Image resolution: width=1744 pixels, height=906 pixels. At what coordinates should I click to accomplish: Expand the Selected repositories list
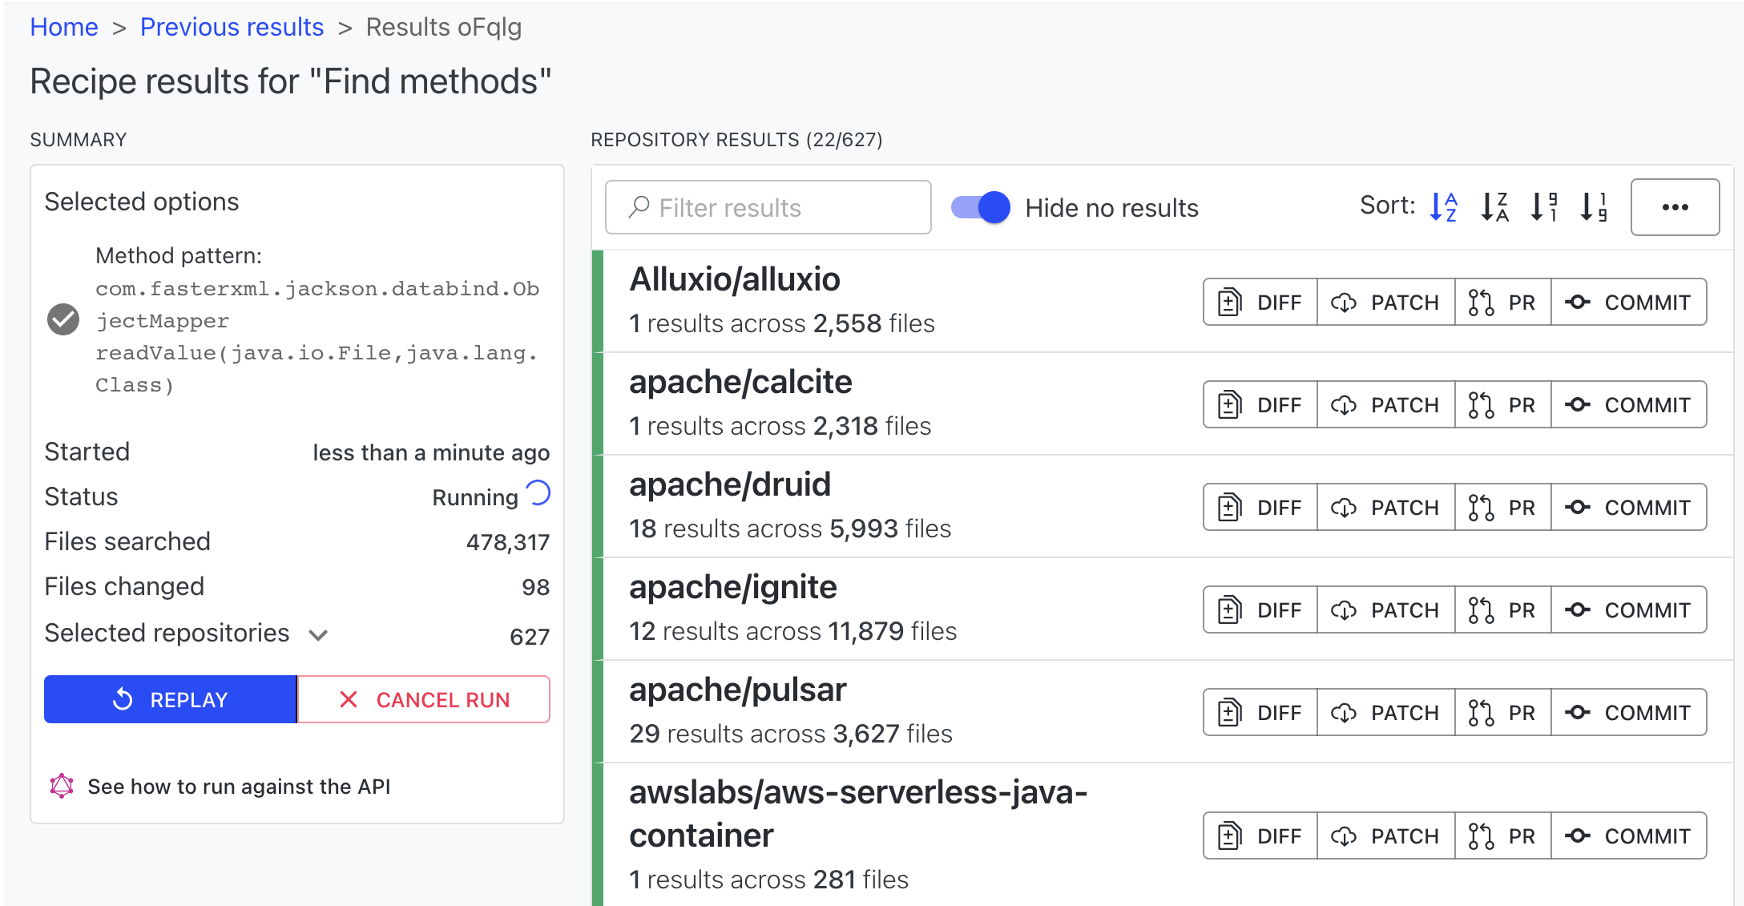click(x=318, y=635)
